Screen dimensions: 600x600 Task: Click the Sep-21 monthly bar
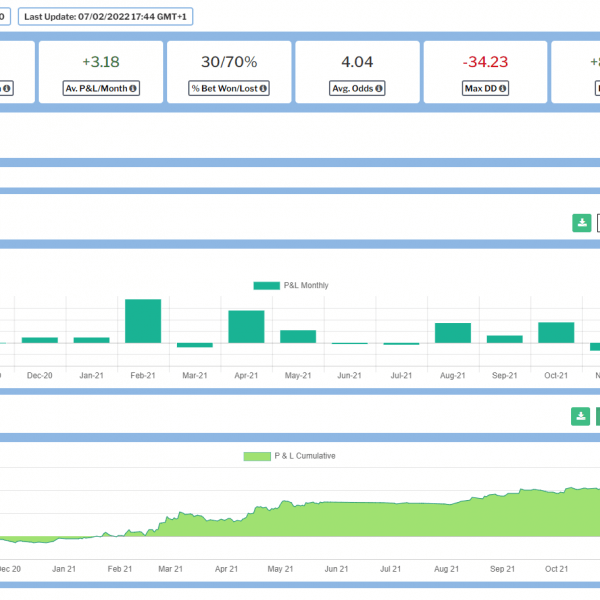click(504, 339)
